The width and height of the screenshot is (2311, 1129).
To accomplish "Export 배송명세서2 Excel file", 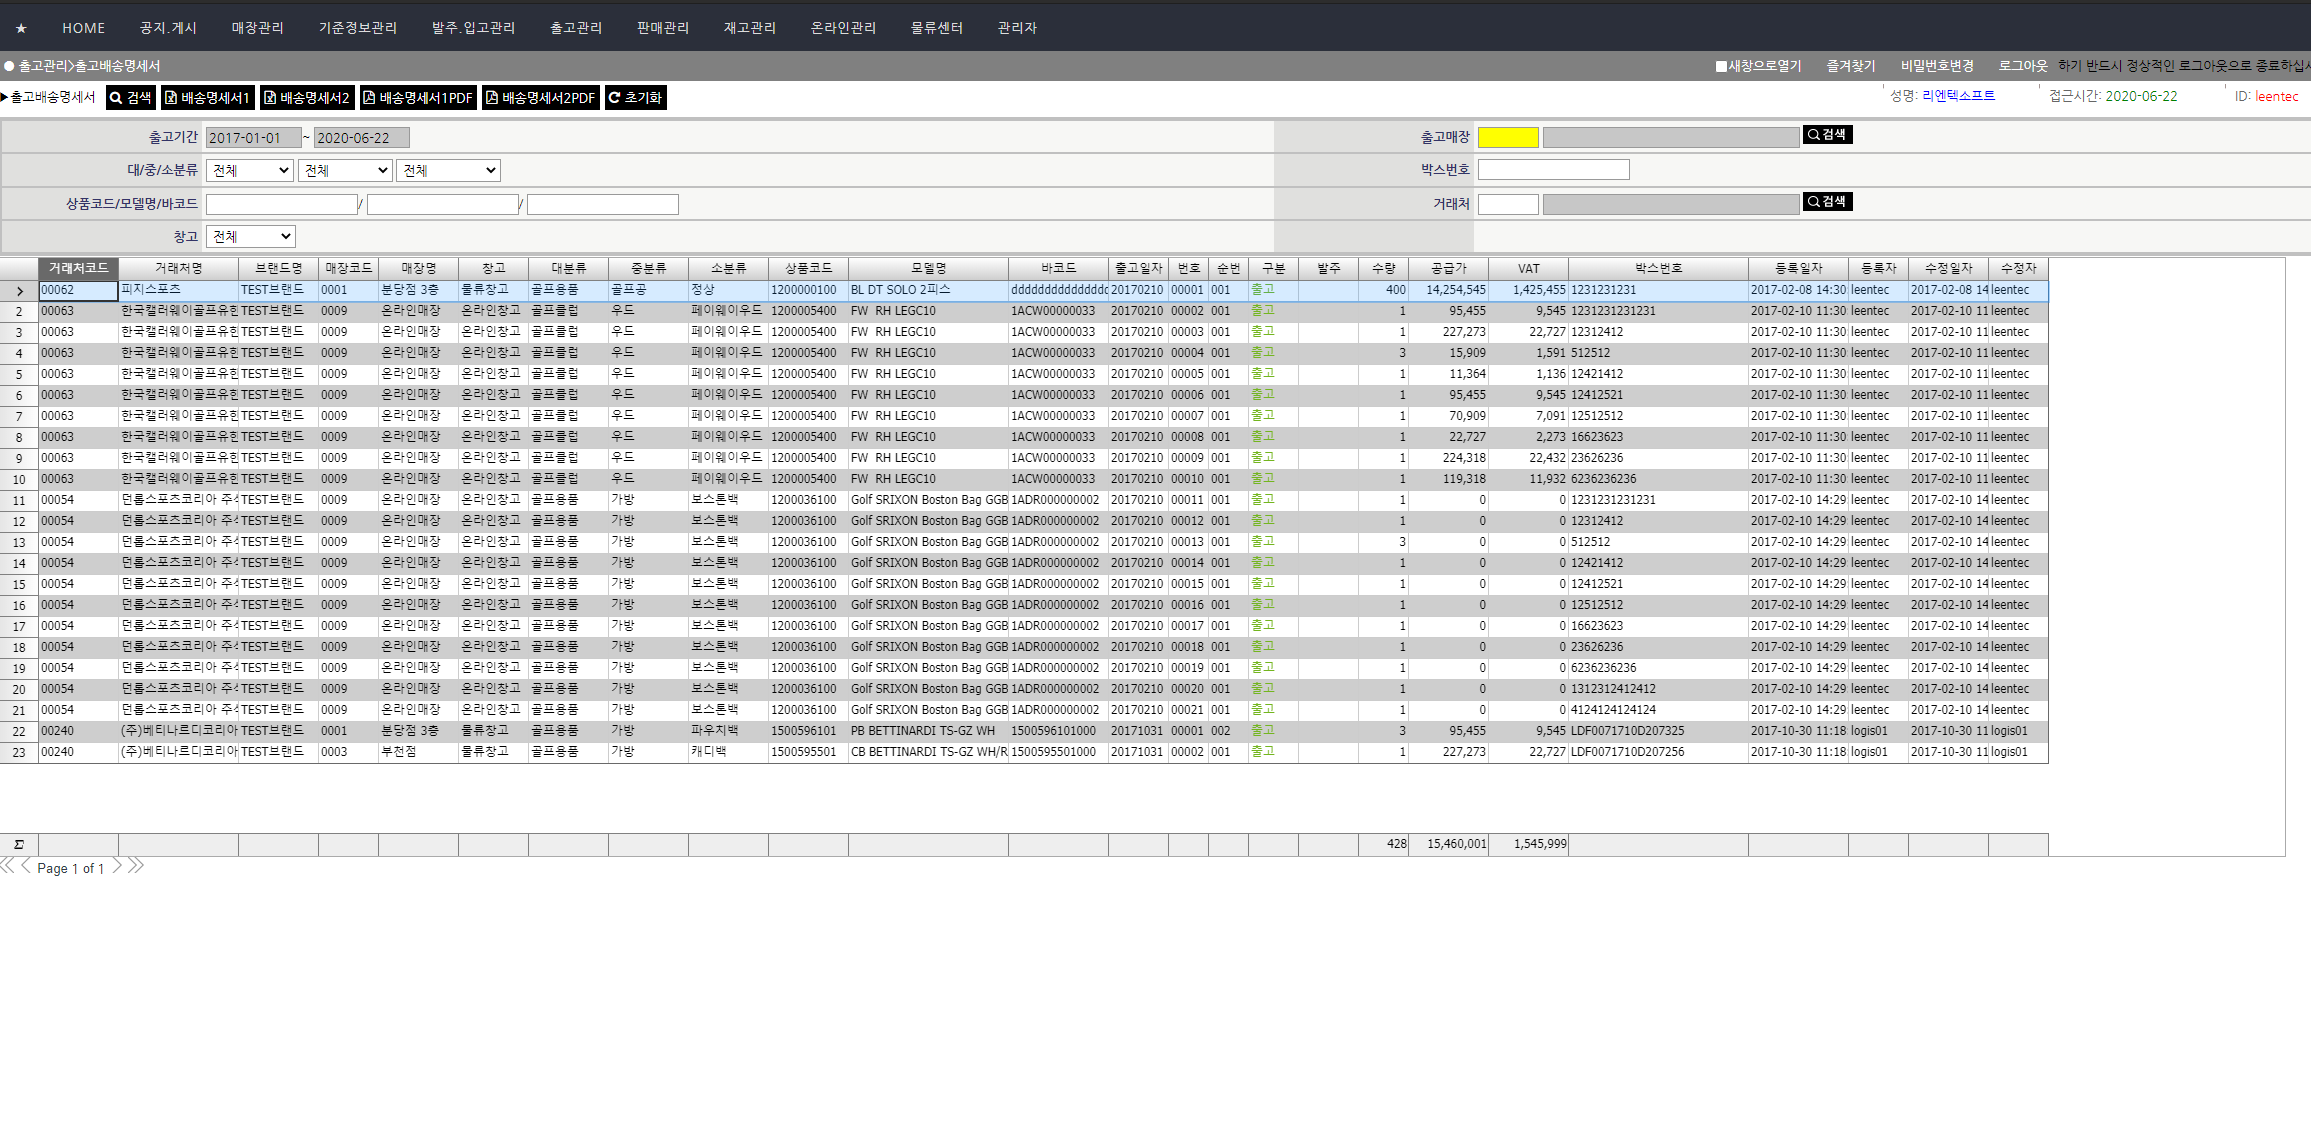I will (307, 97).
